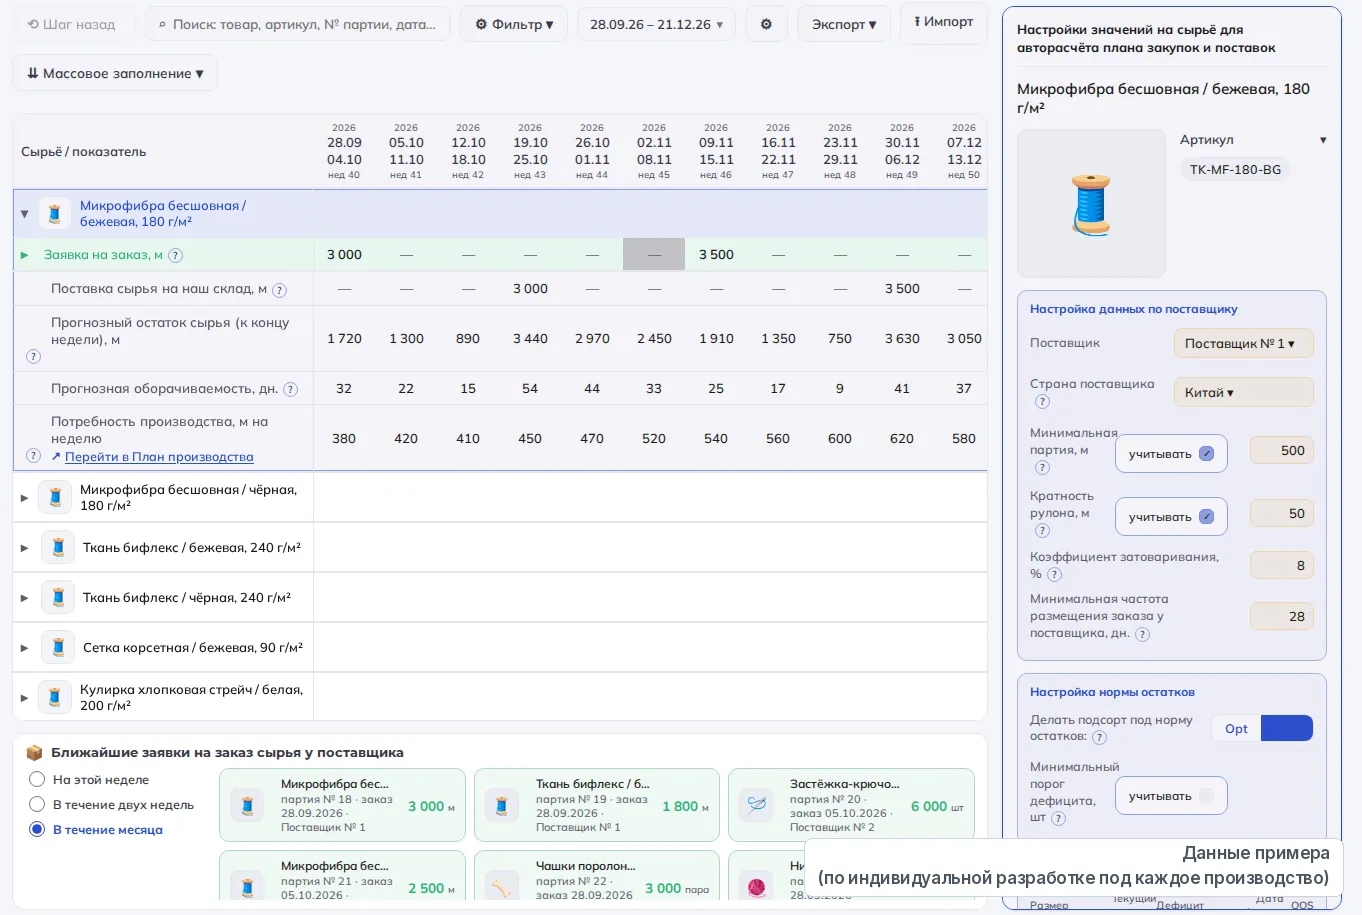1362x915 pixels.
Task: Toggle checkbox учитывать for Кратность рулона
Action: coord(1206,517)
